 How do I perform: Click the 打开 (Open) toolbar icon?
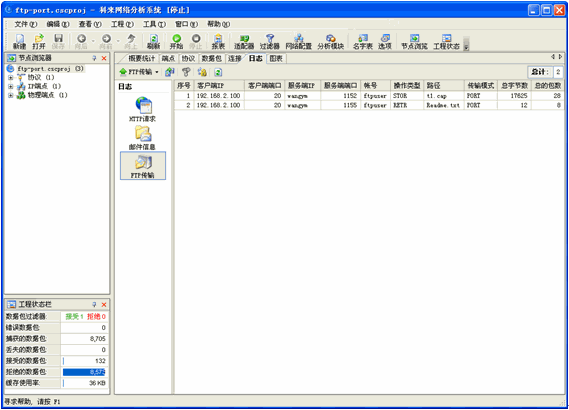click(39, 42)
